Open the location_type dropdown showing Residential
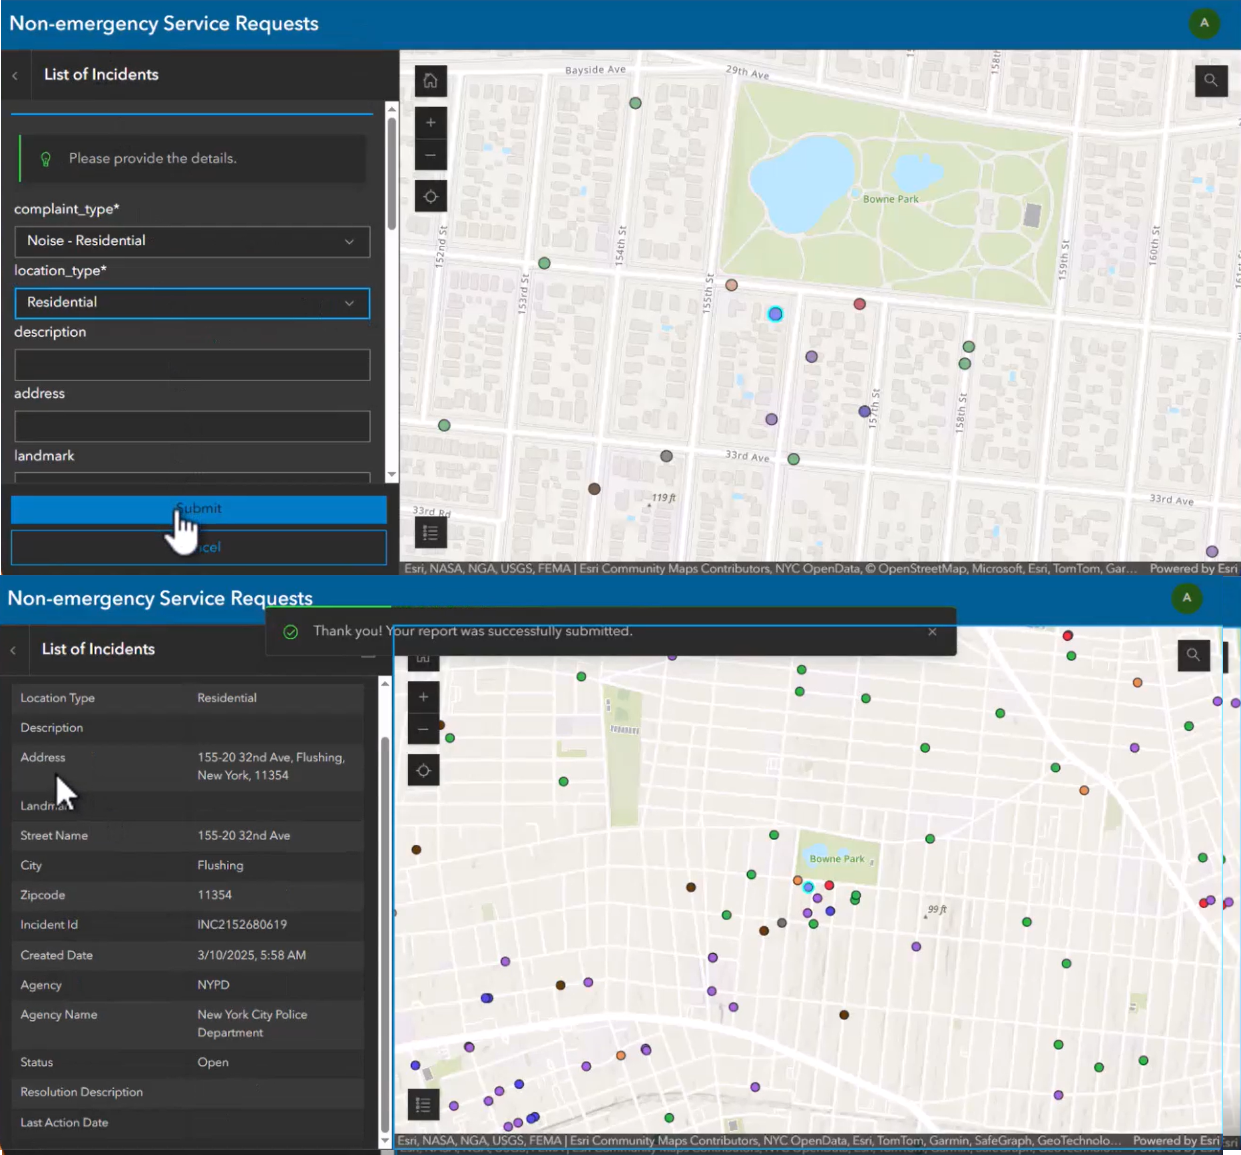 [x=192, y=303]
